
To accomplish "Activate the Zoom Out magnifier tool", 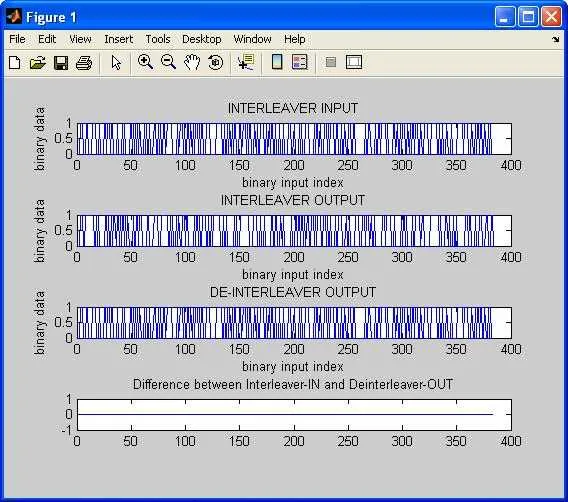I will pyautogui.click(x=168, y=62).
